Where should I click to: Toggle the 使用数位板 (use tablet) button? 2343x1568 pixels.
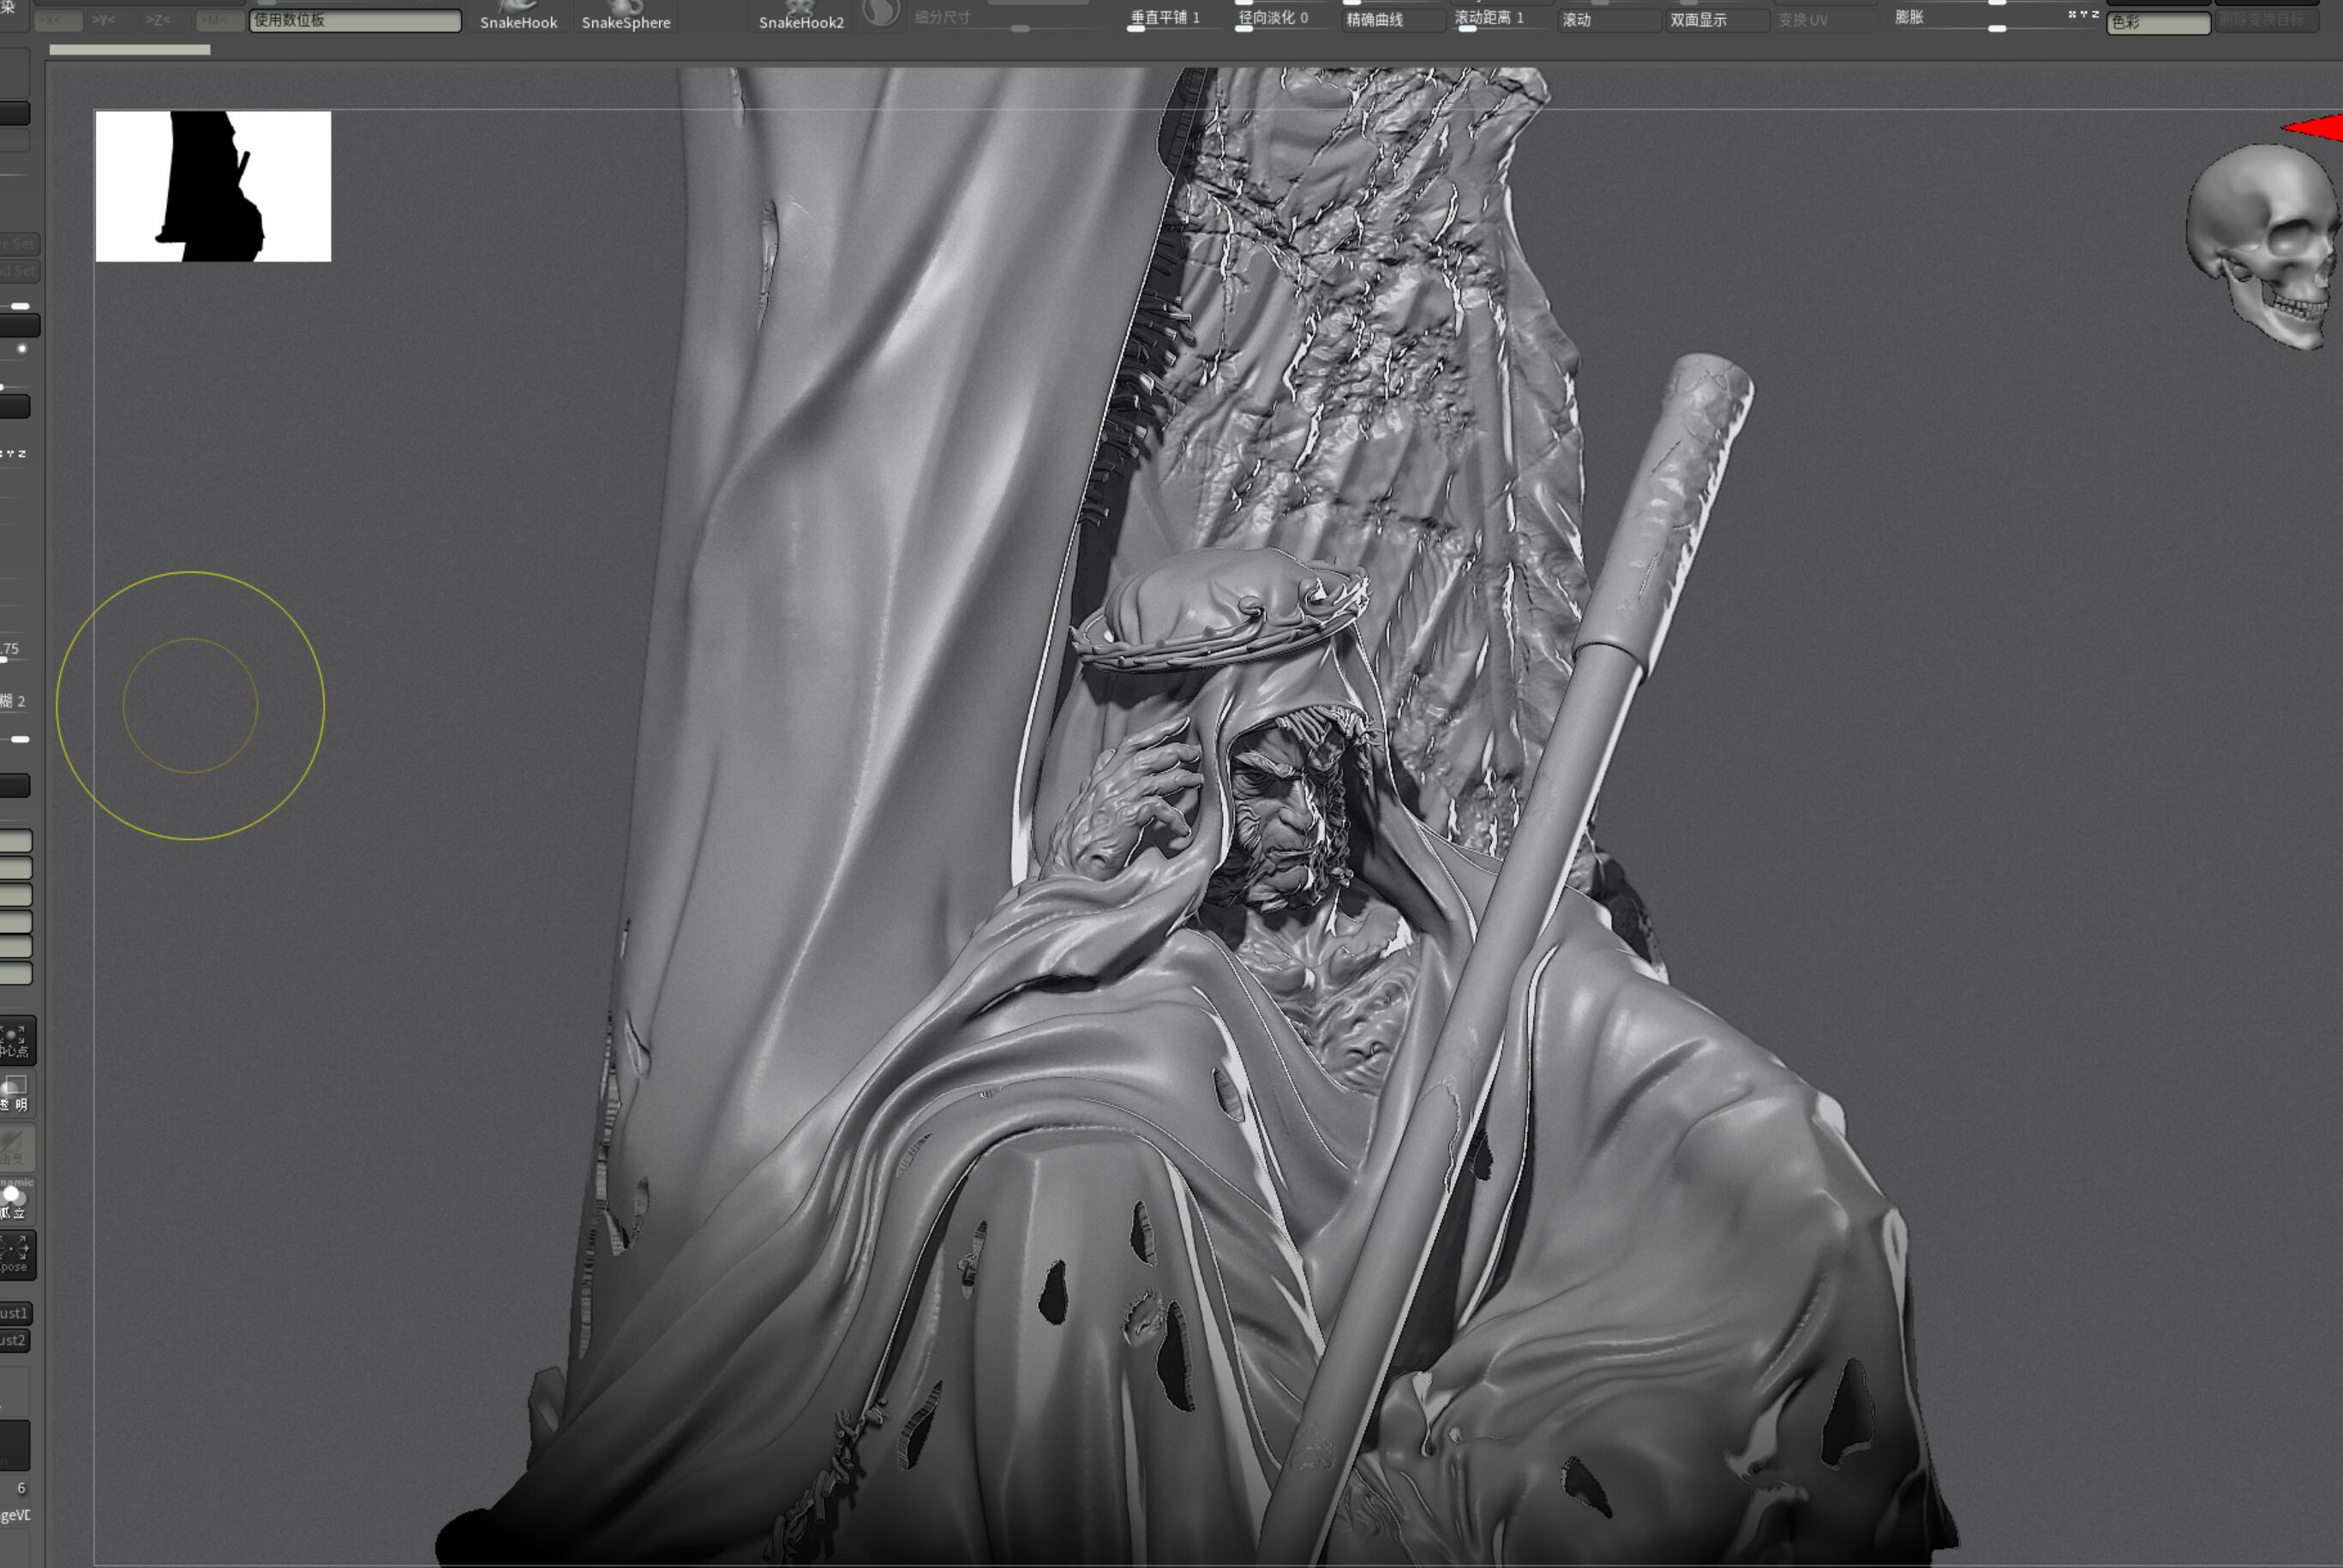point(355,20)
